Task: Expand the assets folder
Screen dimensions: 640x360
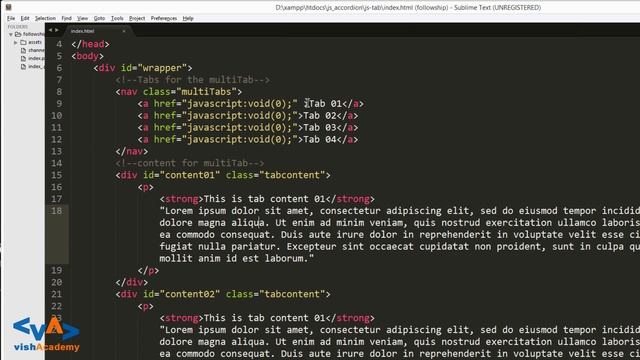Action: coord(16,42)
